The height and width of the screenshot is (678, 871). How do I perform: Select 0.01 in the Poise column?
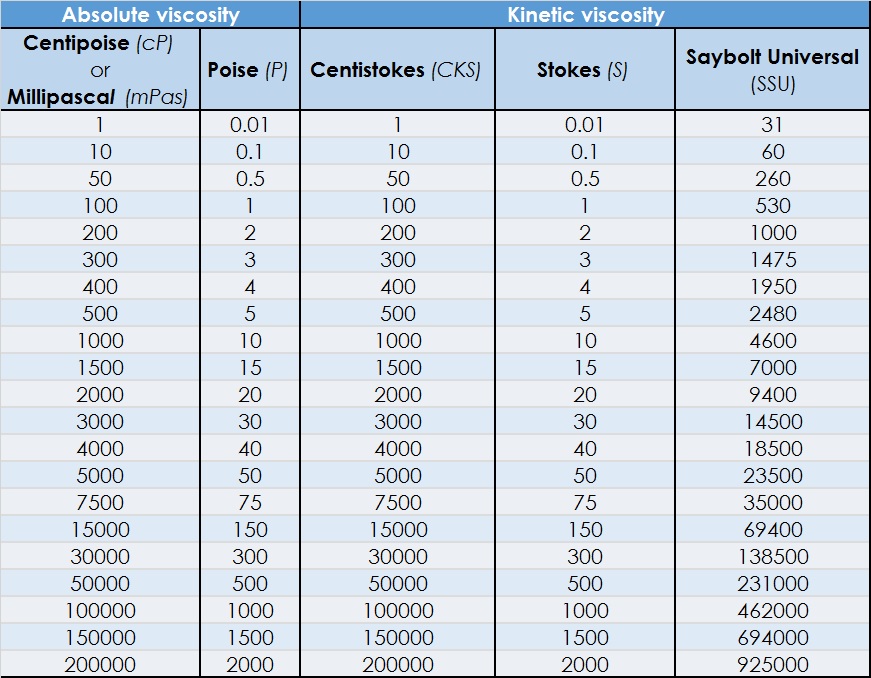249,124
